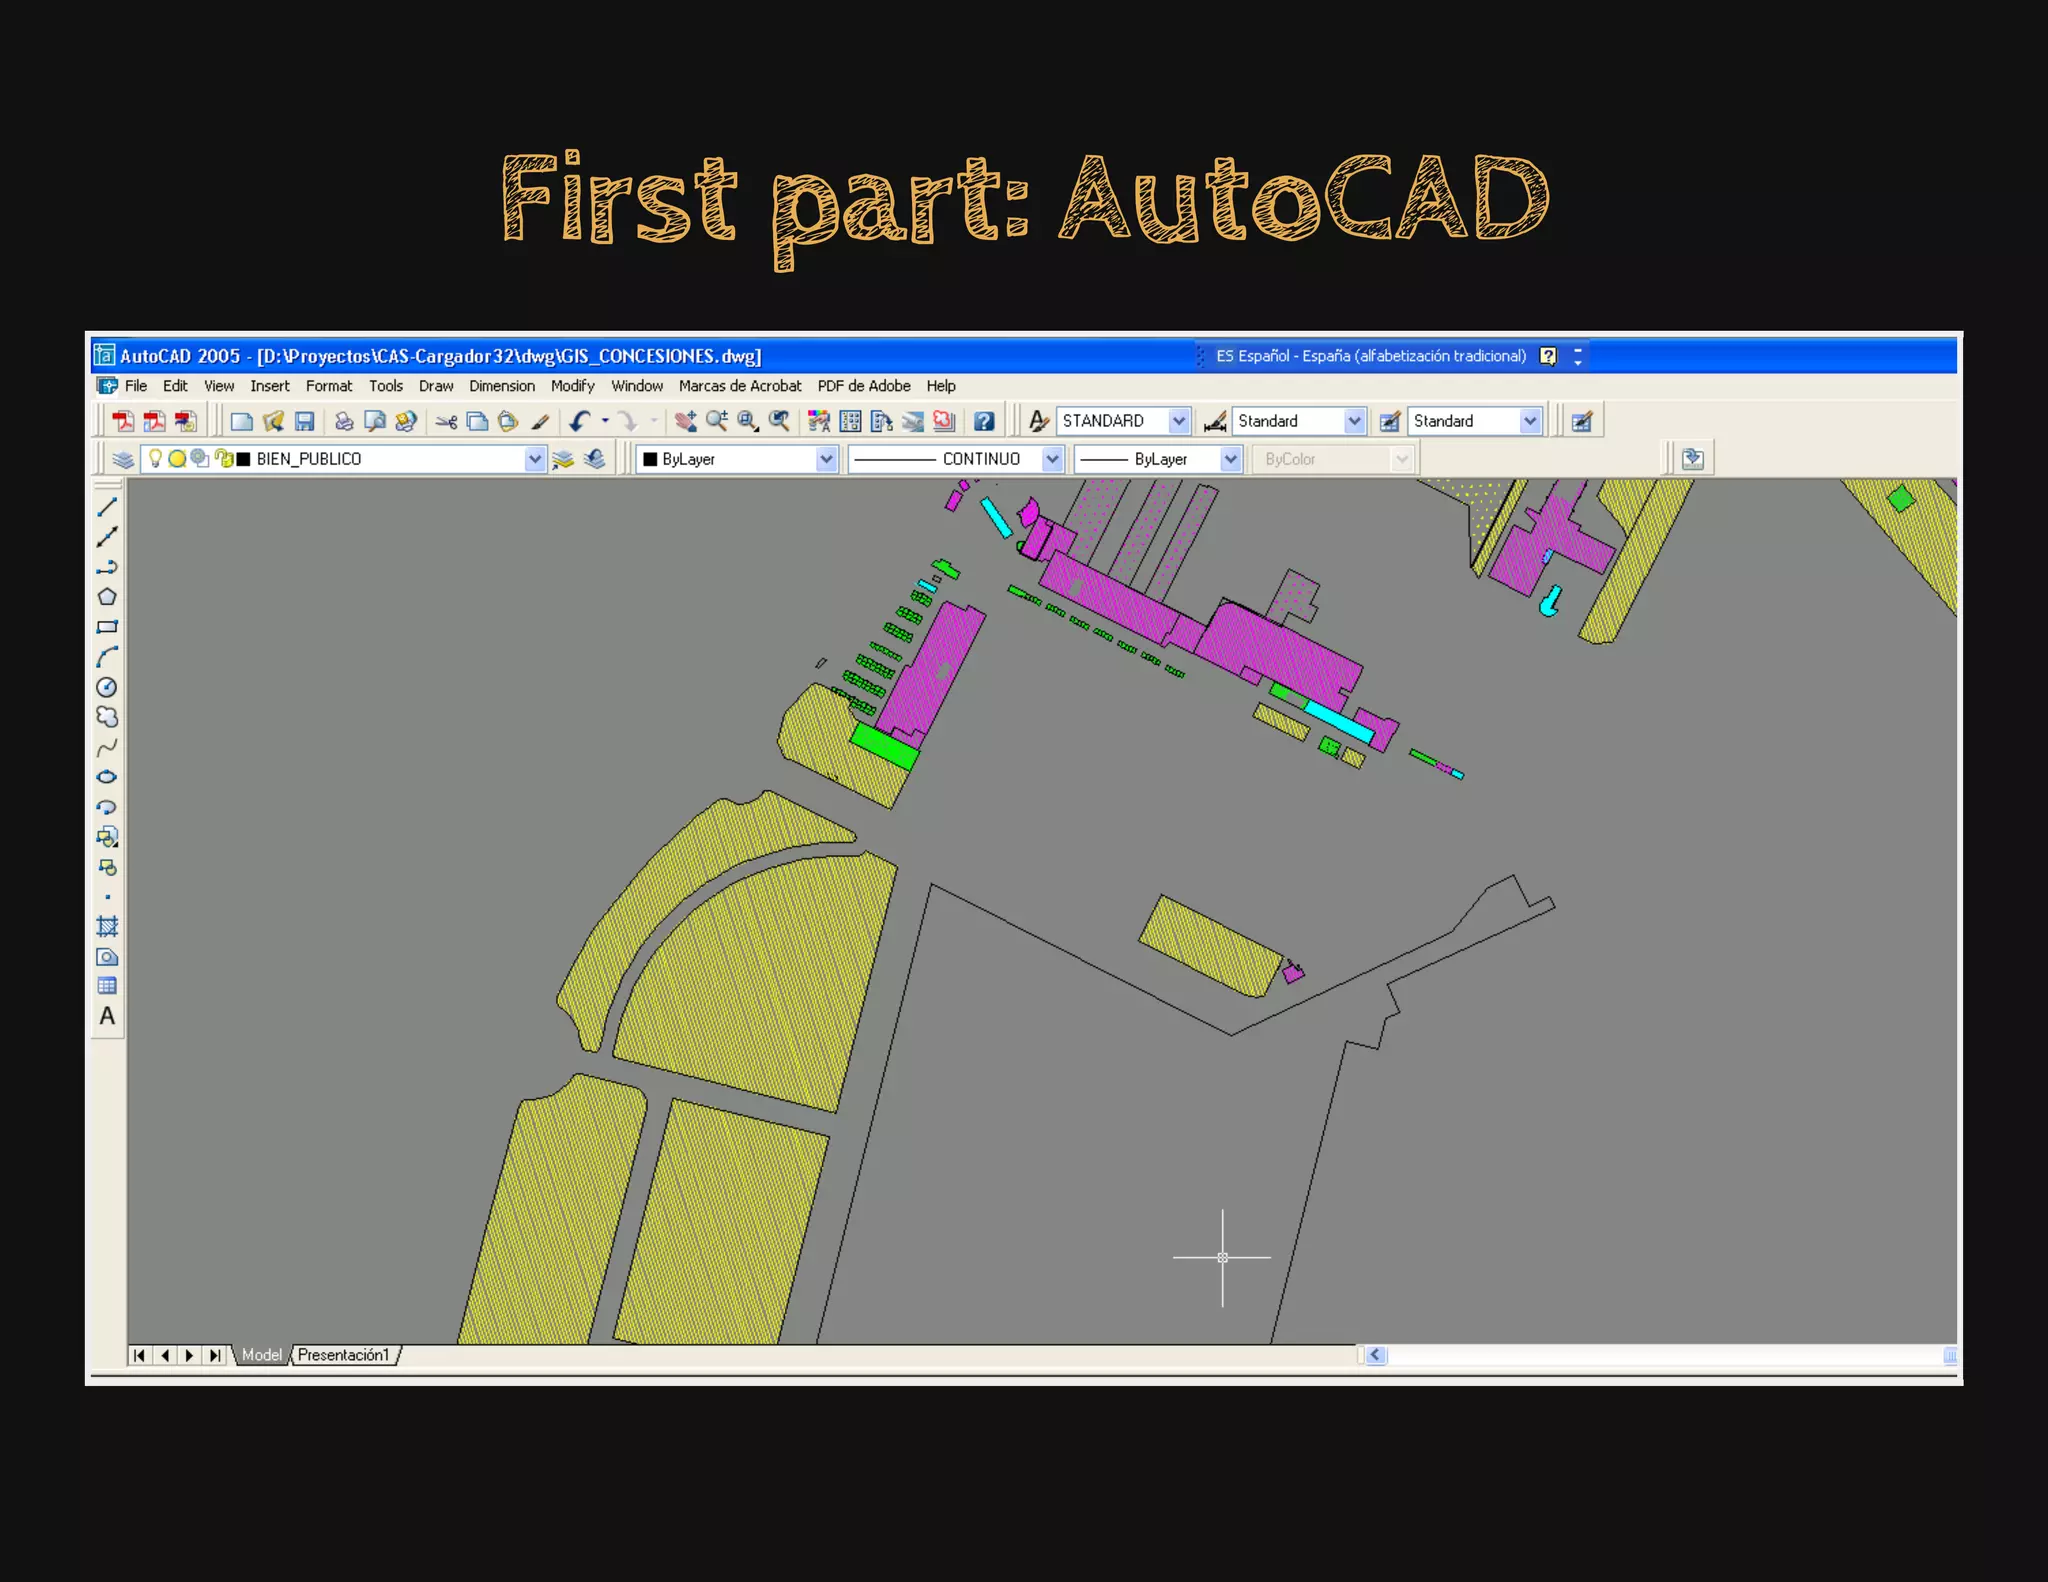Click the Insert Block tool
2048x1582 pixels.
[x=107, y=837]
